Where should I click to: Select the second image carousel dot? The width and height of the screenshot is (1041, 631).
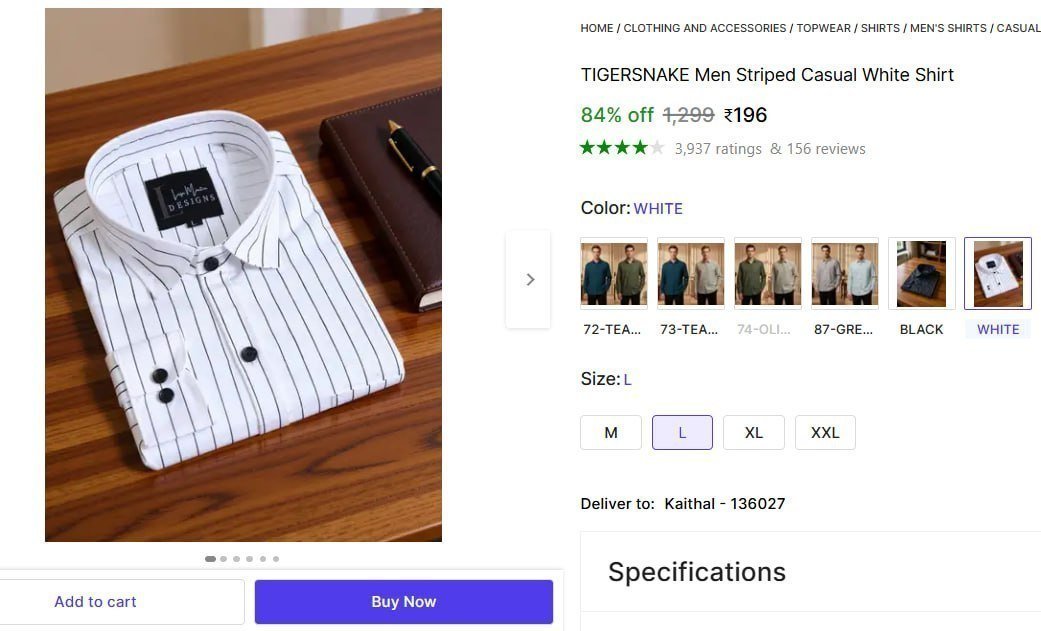(x=223, y=559)
